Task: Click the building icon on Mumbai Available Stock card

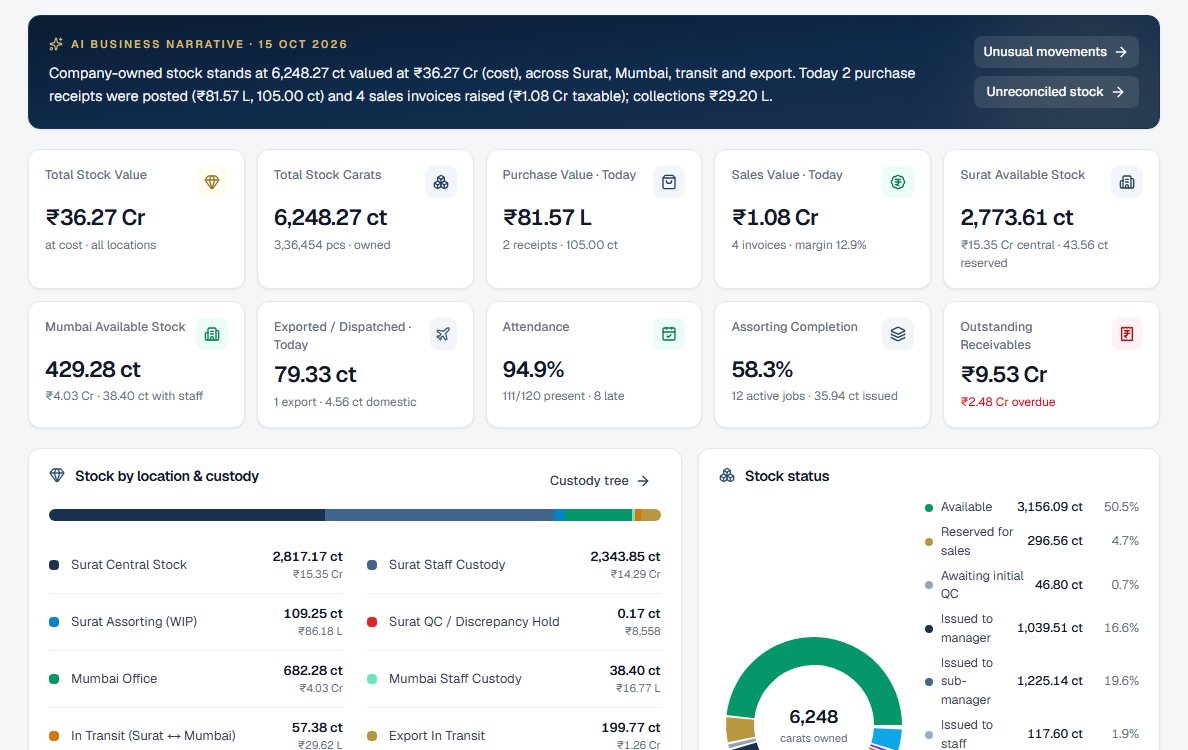Action: click(212, 334)
